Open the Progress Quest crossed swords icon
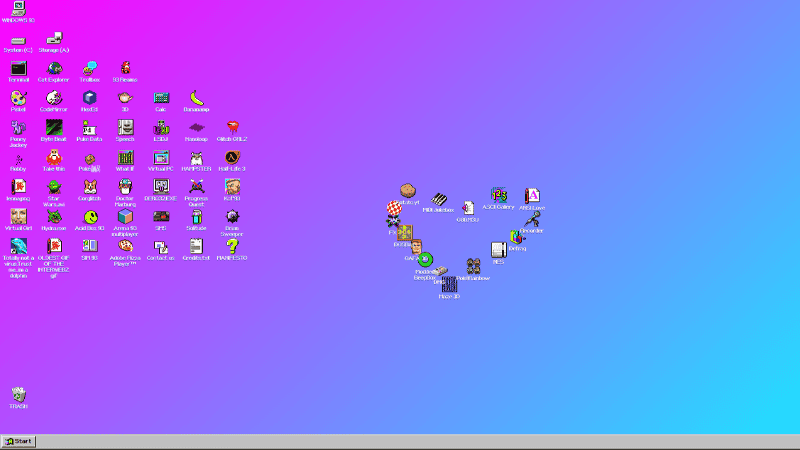Image resolution: width=800 pixels, height=450 pixels. point(196,187)
